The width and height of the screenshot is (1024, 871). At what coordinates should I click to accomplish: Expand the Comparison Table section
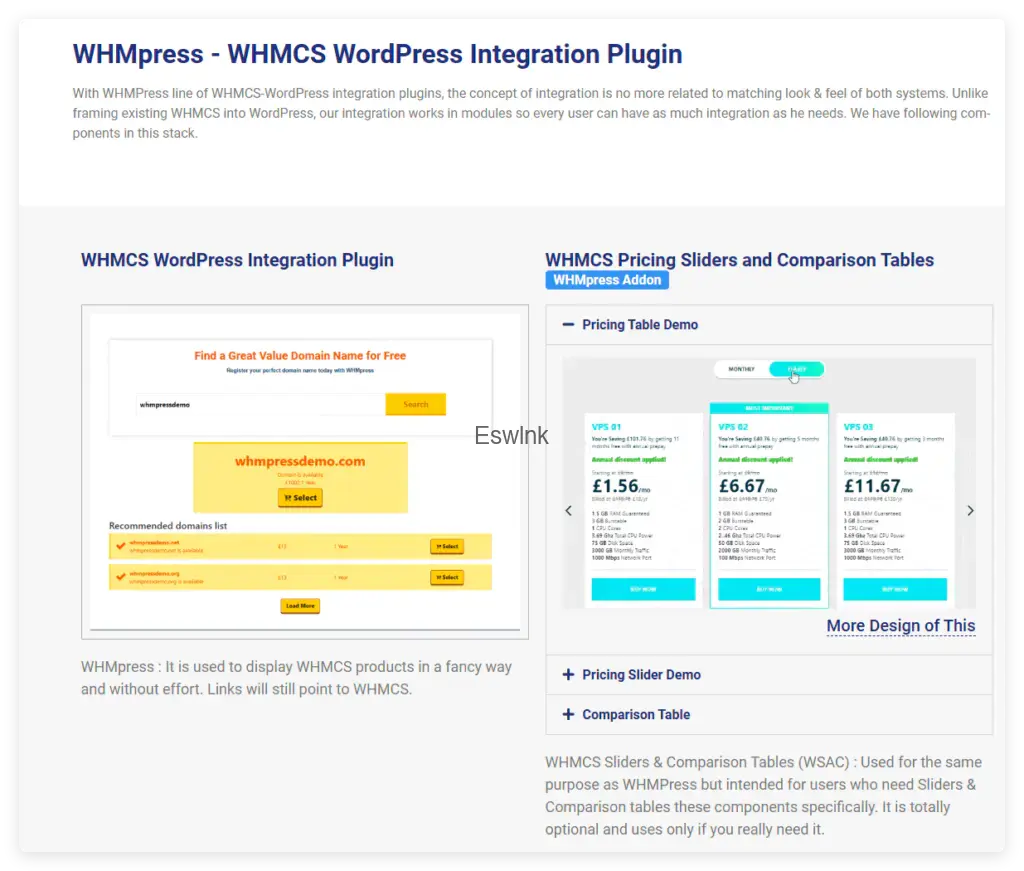pos(636,715)
